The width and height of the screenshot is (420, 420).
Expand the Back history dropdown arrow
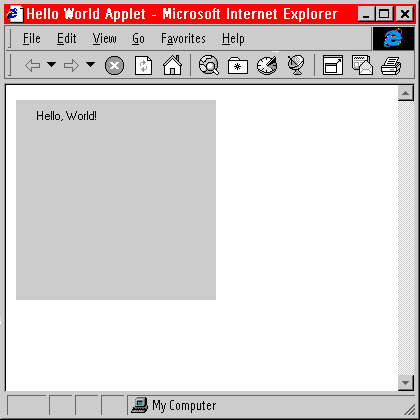pos(51,64)
